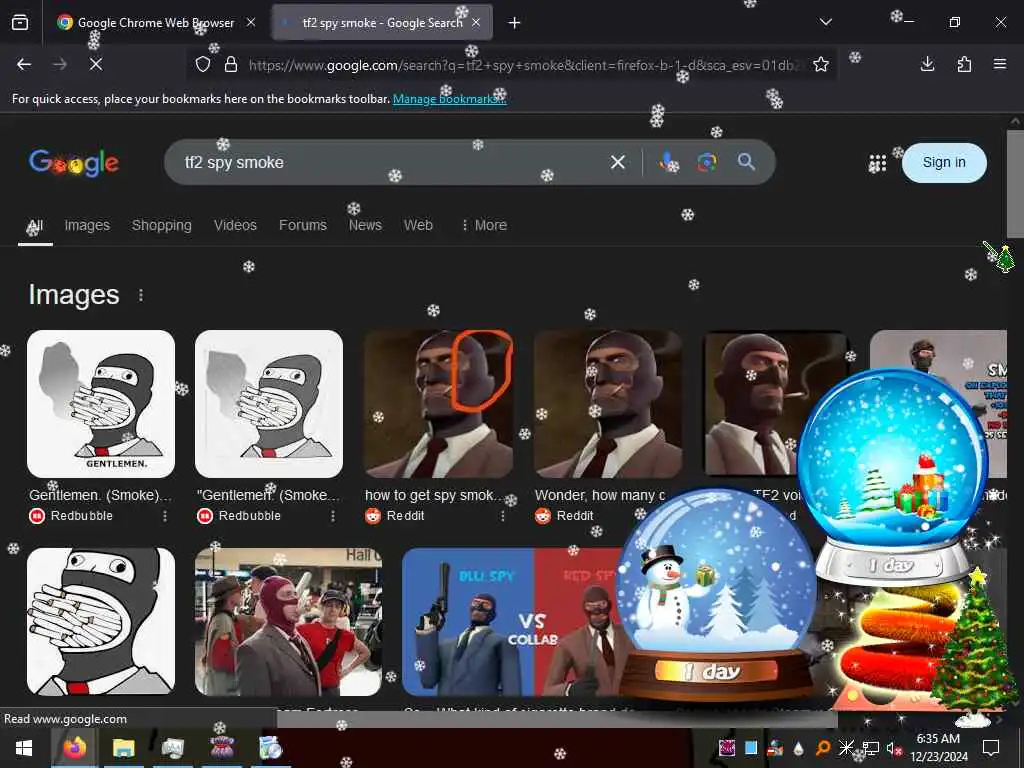Click the snowflake tray icon

click(846, 748)
